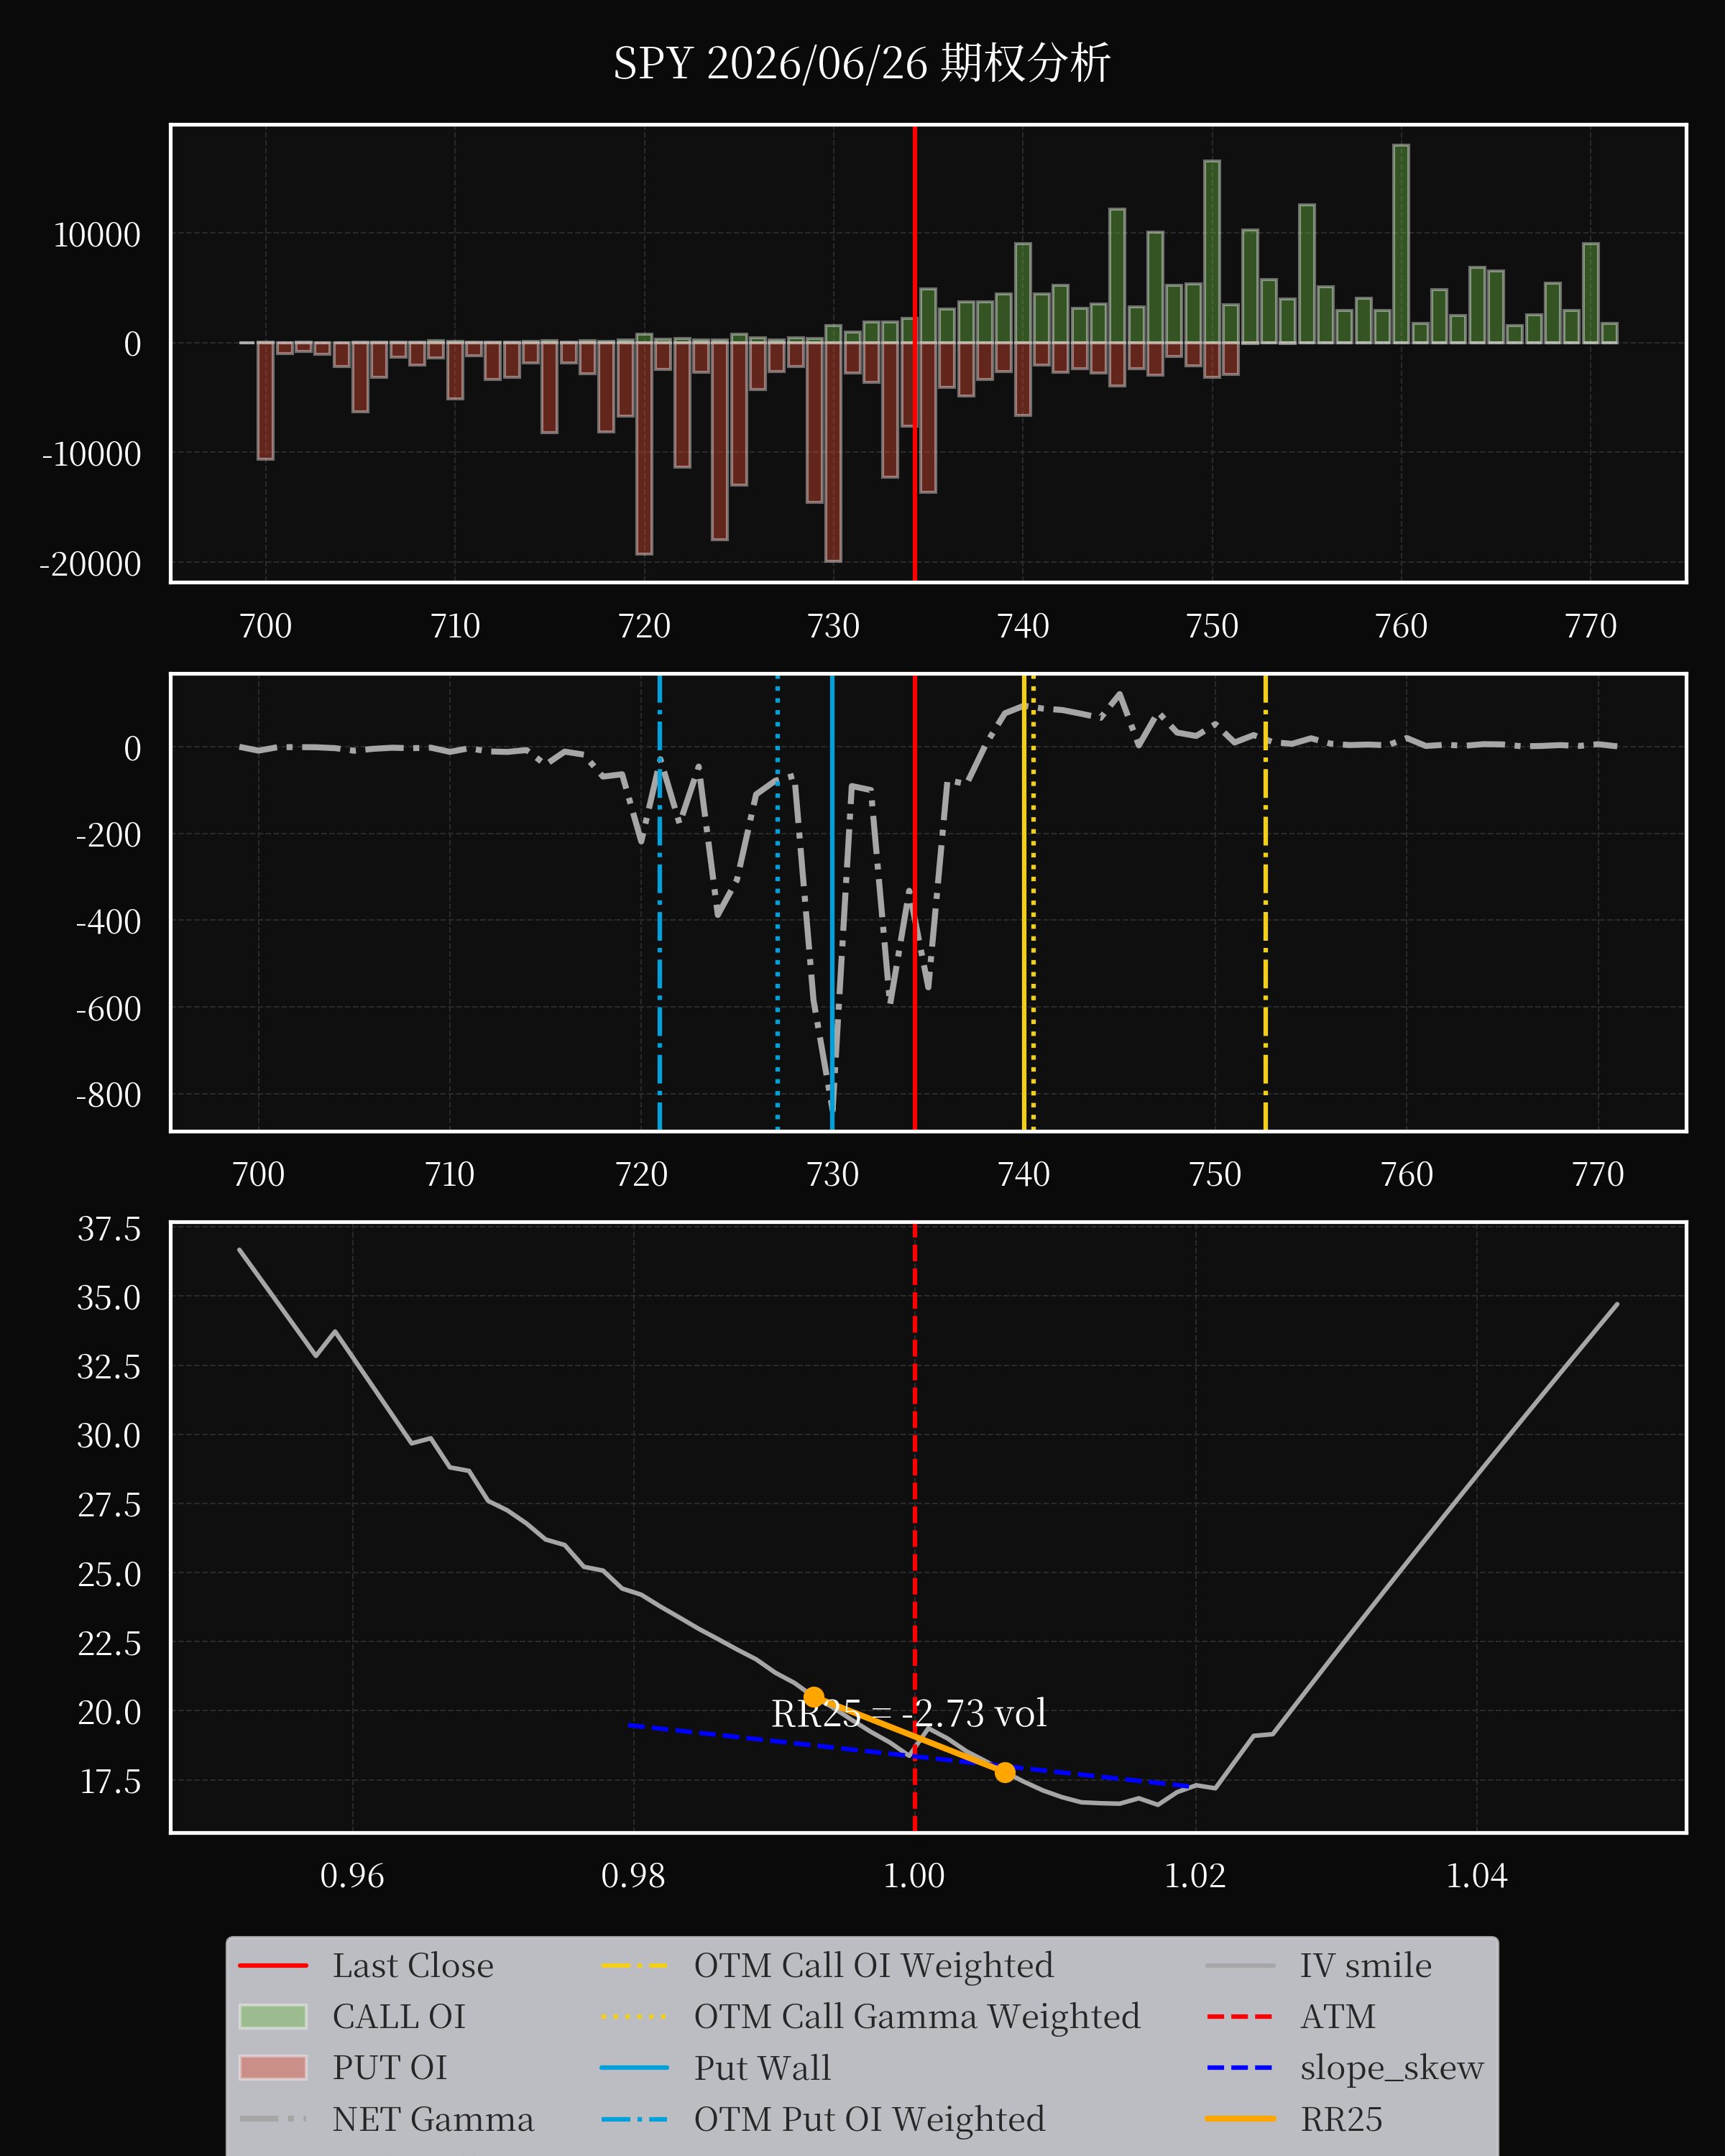Click the OTM Call OI Weighted legend label
The height and width of the screenshot is (2156, 1725).
874,1965
